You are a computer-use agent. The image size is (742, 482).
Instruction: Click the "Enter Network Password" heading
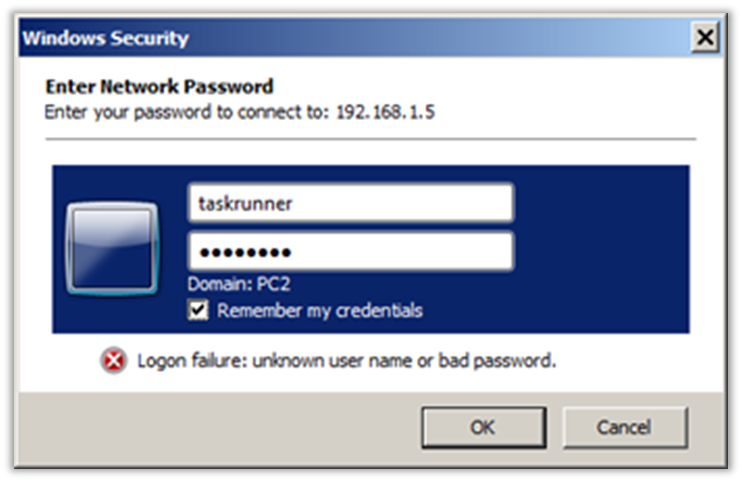tap(159, 87)
